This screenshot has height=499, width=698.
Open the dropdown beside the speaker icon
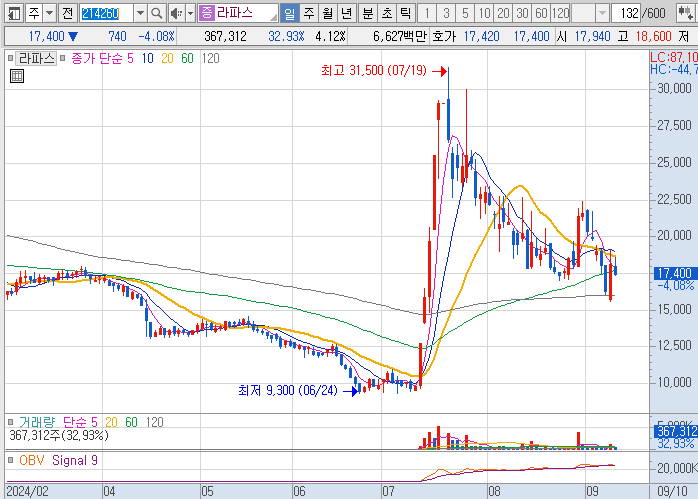pos(190,13)
